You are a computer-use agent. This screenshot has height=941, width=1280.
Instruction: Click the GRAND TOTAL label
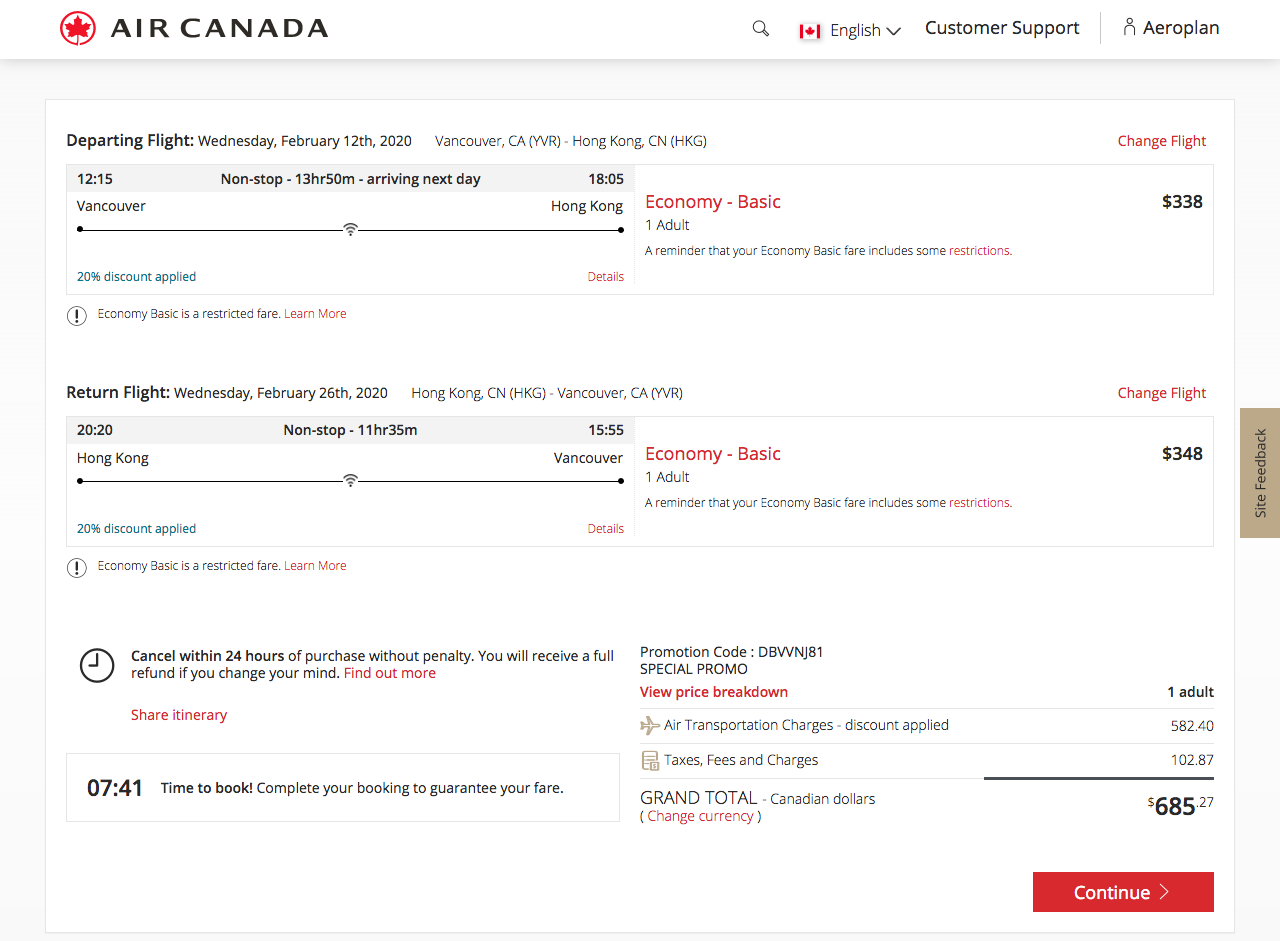tap(699, 798)
